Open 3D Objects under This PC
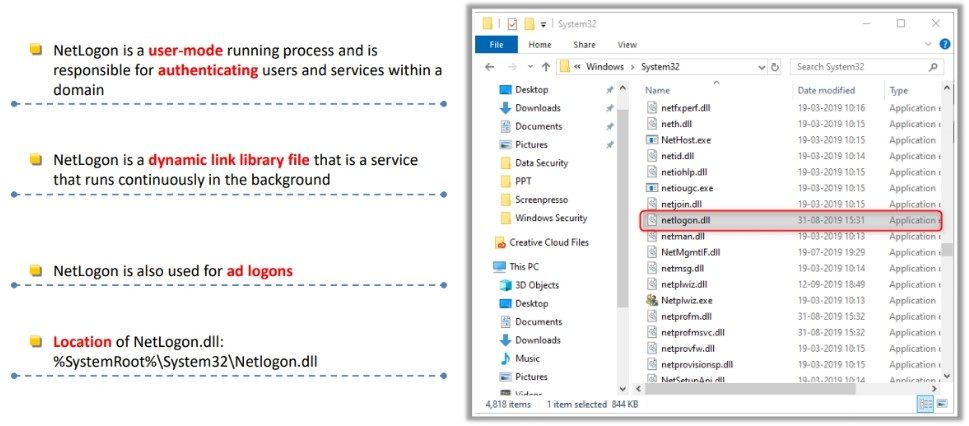The image size is (969, 426). coord(528,285)
